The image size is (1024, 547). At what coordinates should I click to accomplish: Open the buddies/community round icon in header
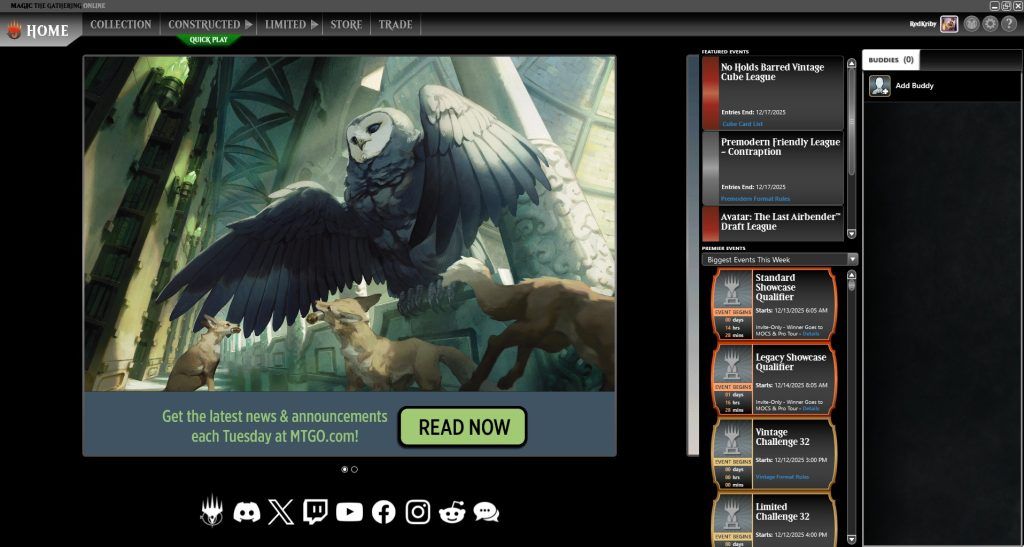pyautogui.click(x=972, y=24)
